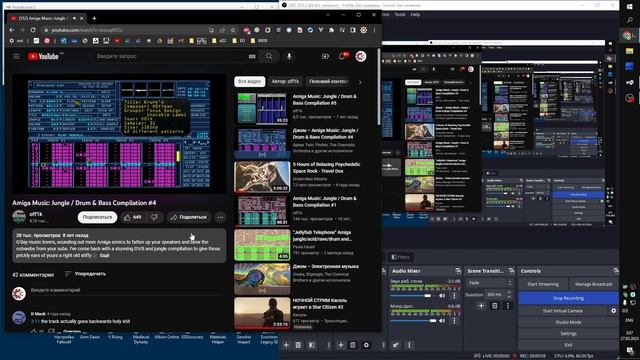
Task: Add a source in OBS sources toolbar
Action: [341, 345]
